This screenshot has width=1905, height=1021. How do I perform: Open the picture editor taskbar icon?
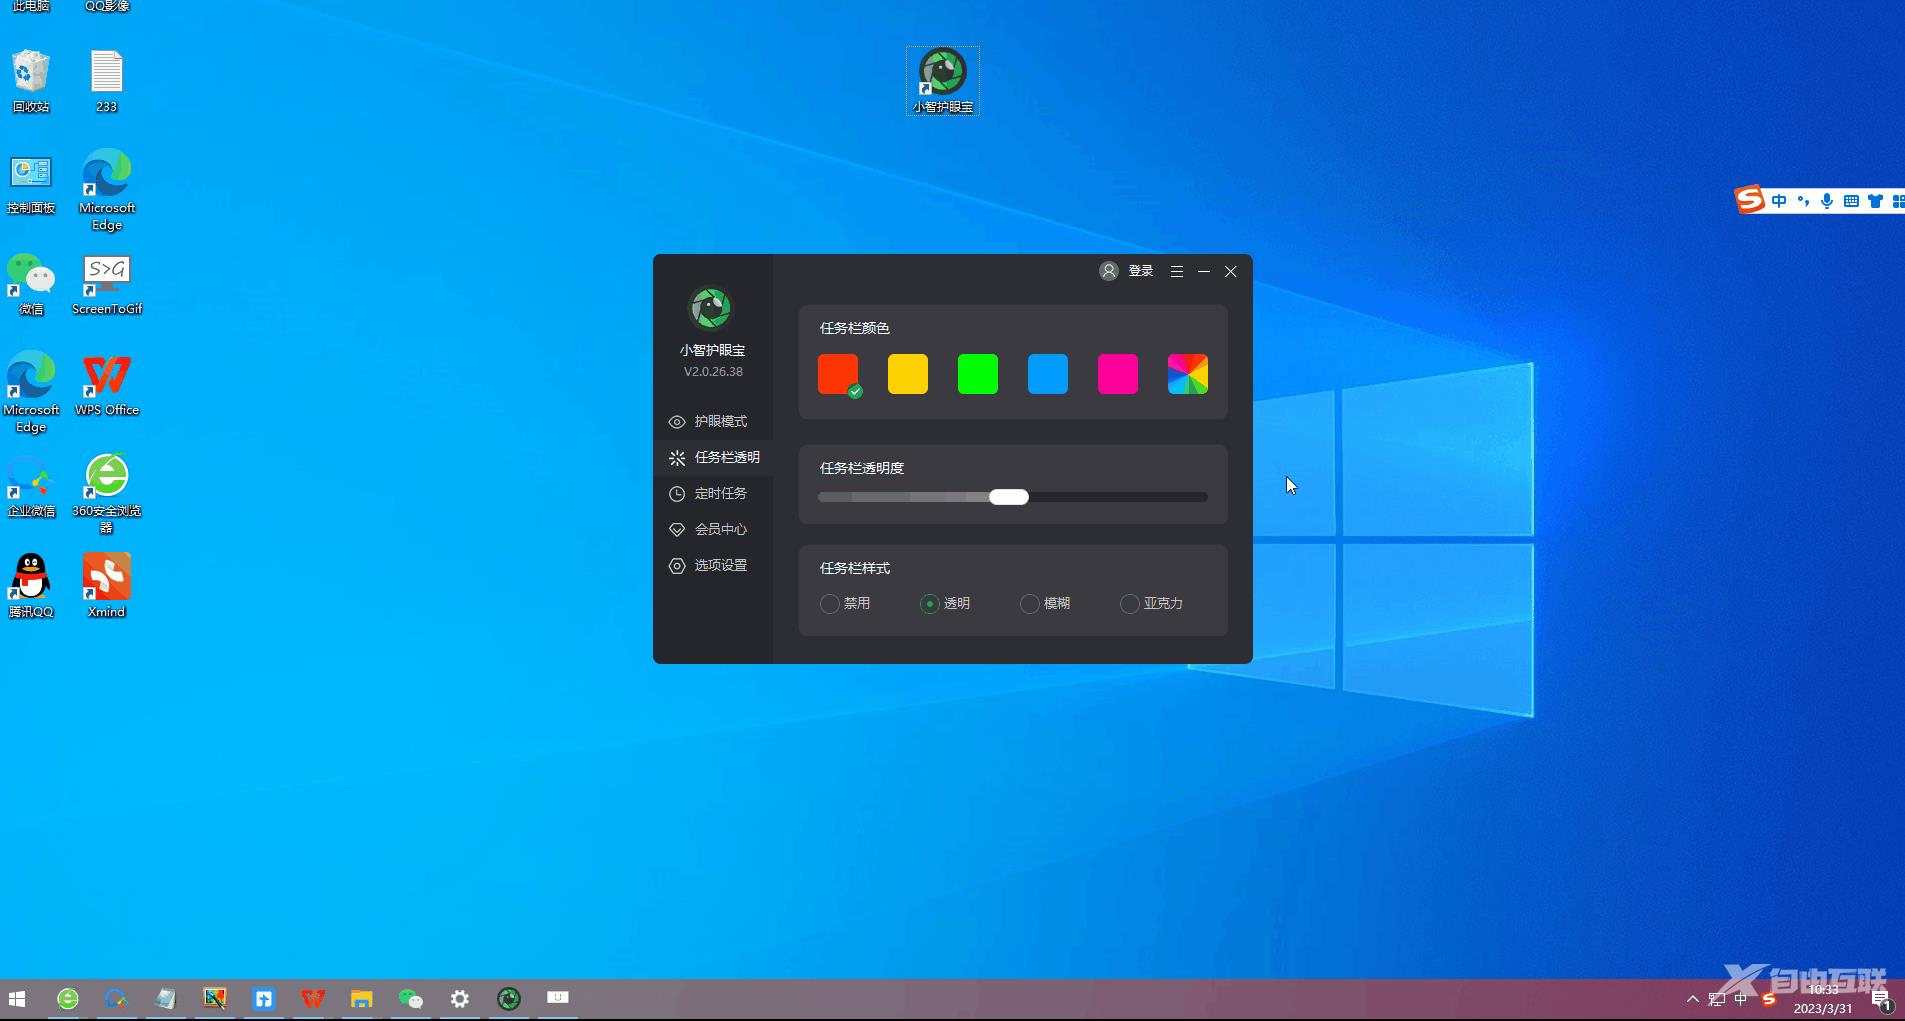click(x=214, y=999)
